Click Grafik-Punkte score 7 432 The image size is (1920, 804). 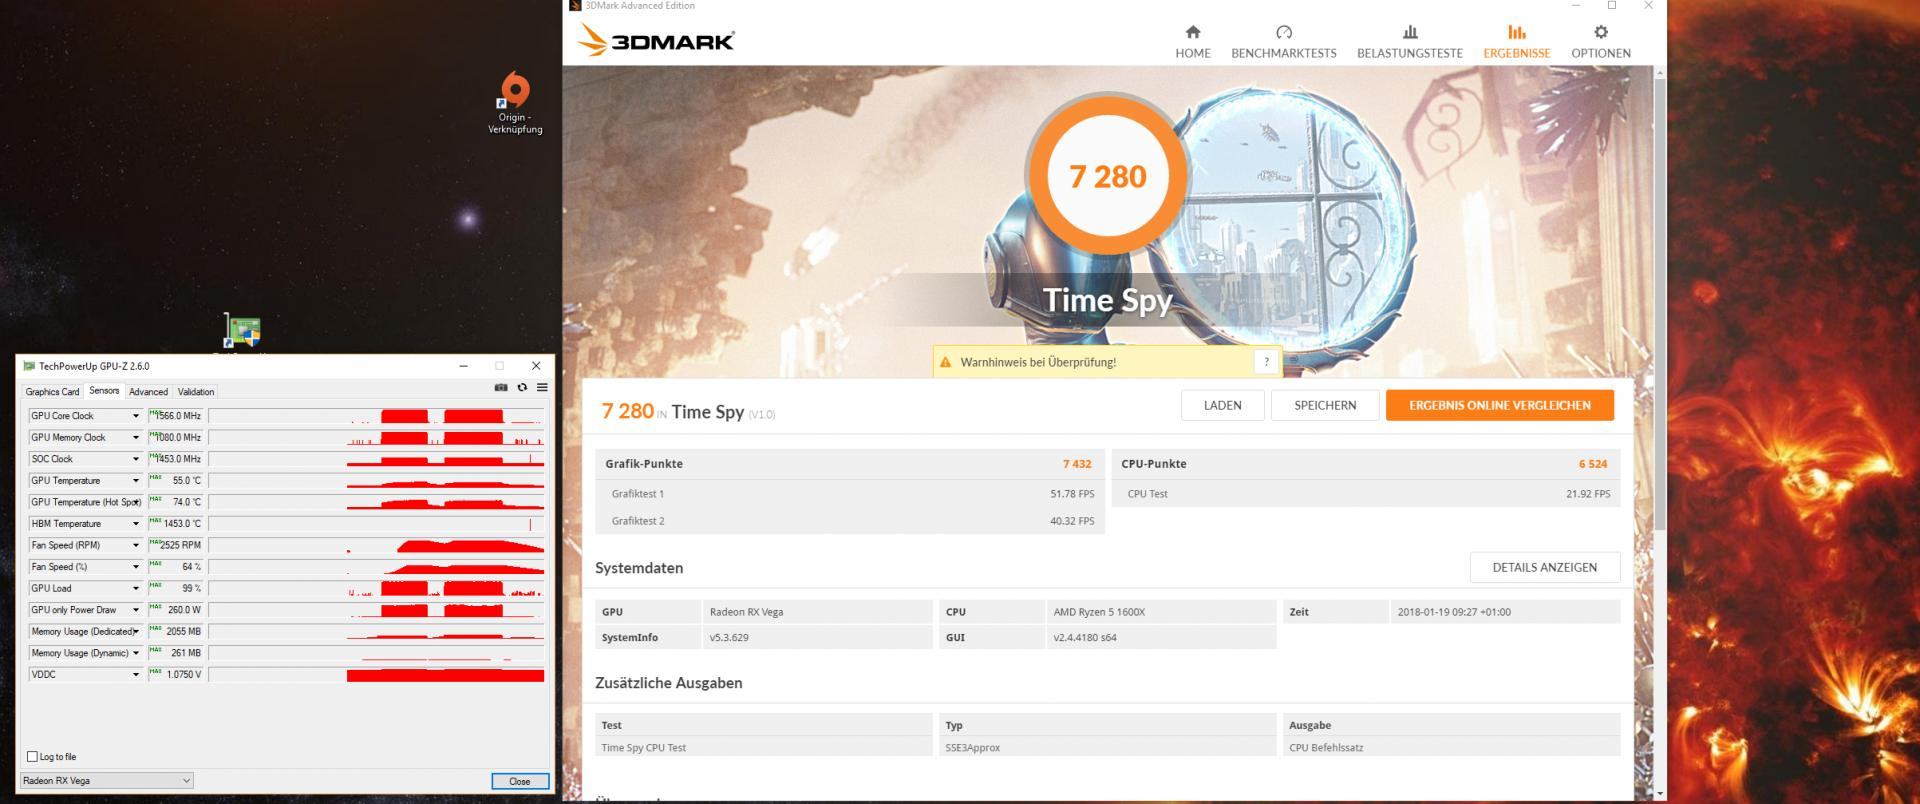tap(1077, 464)
